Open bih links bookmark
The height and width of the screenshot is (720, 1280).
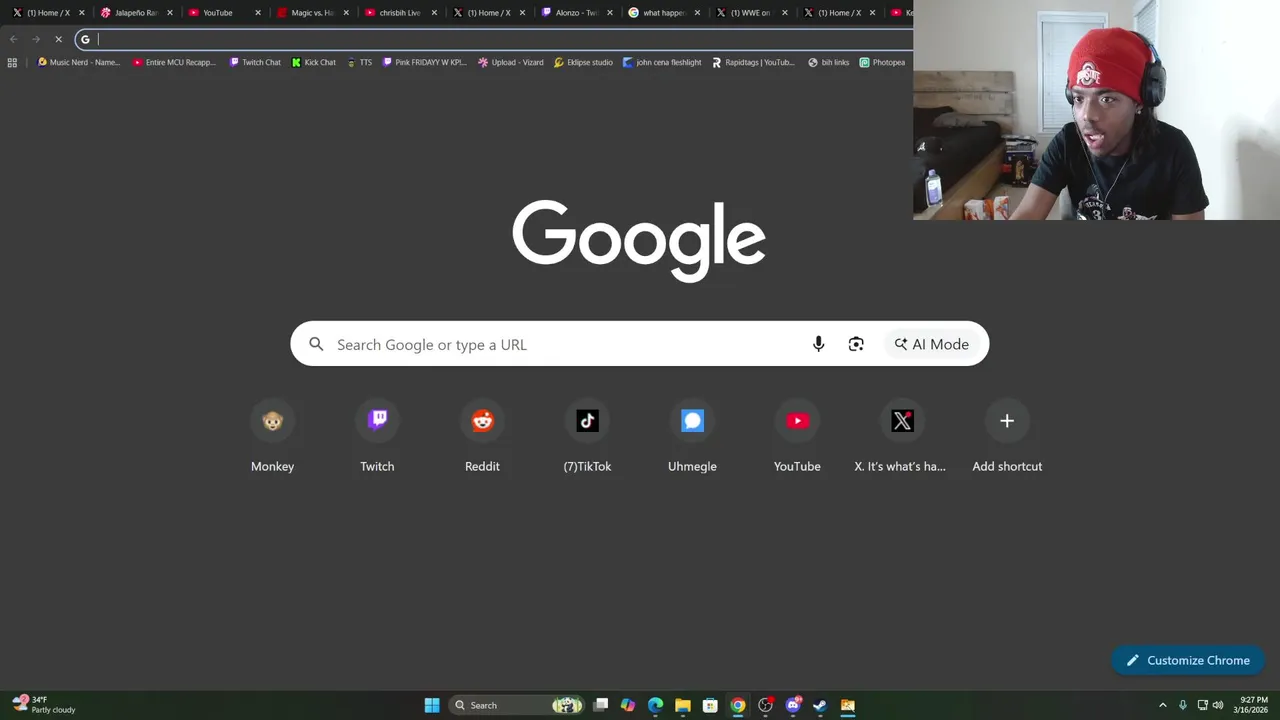tap(828, 62)
